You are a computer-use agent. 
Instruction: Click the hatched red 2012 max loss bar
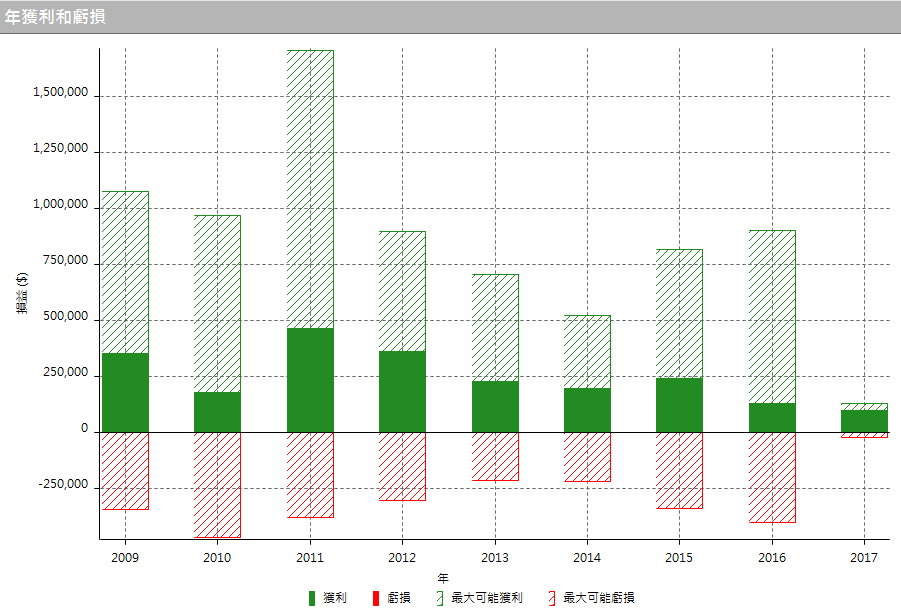tap(402, 467)
